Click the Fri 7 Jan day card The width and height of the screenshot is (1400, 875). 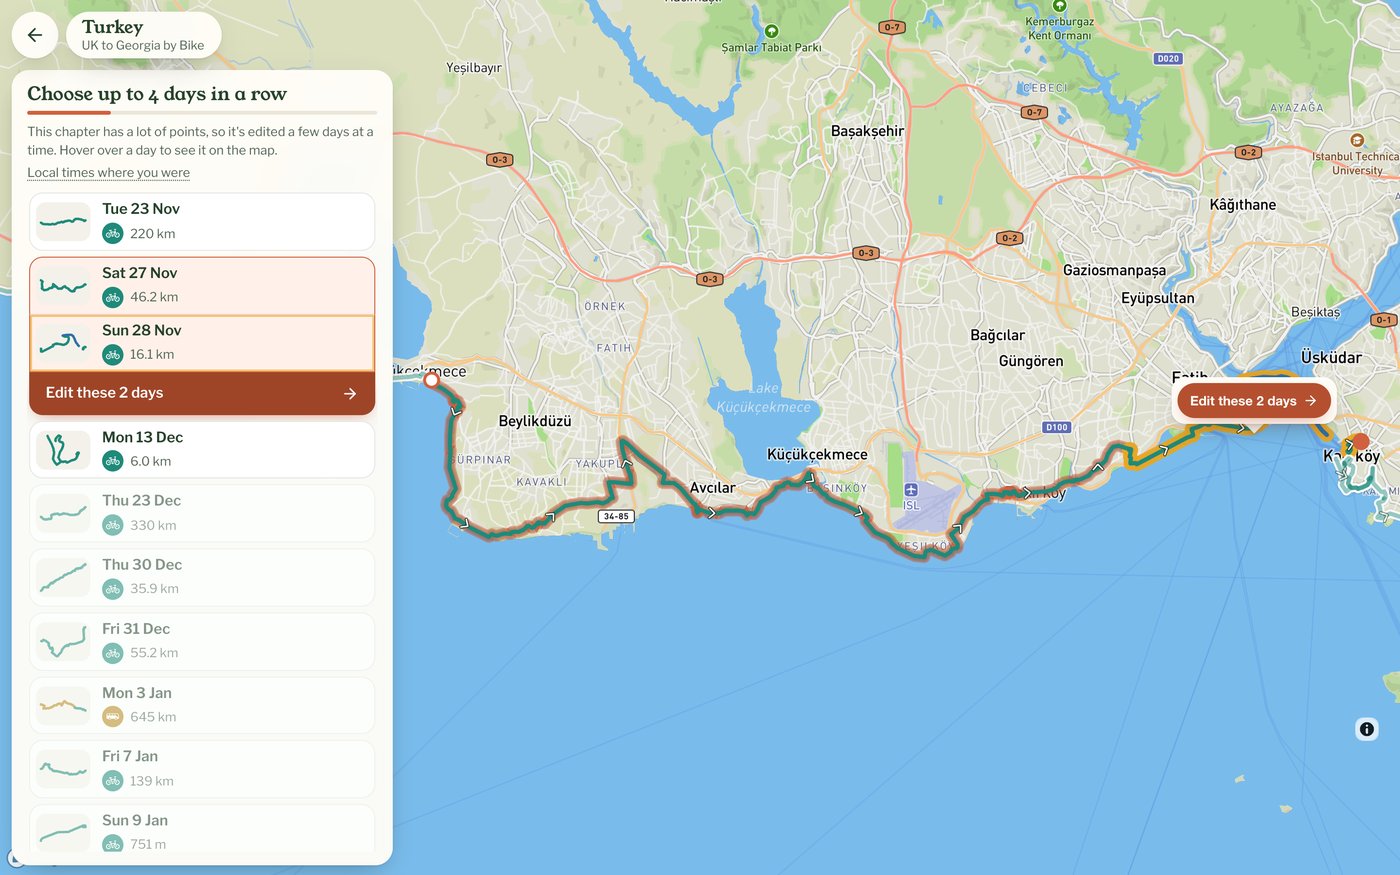202,770
